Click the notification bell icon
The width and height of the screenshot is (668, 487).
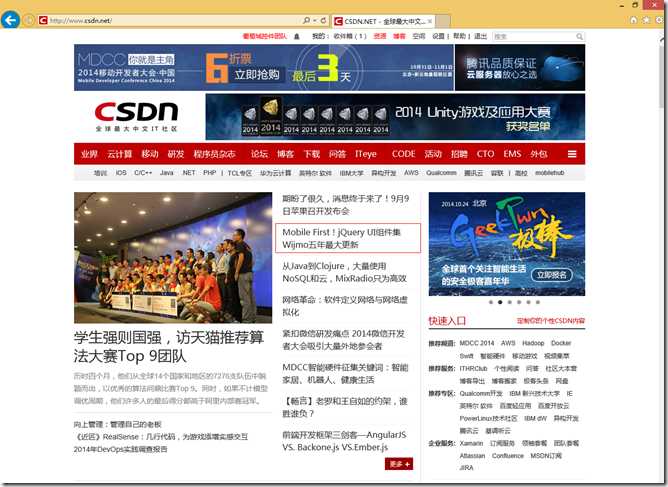297,37
